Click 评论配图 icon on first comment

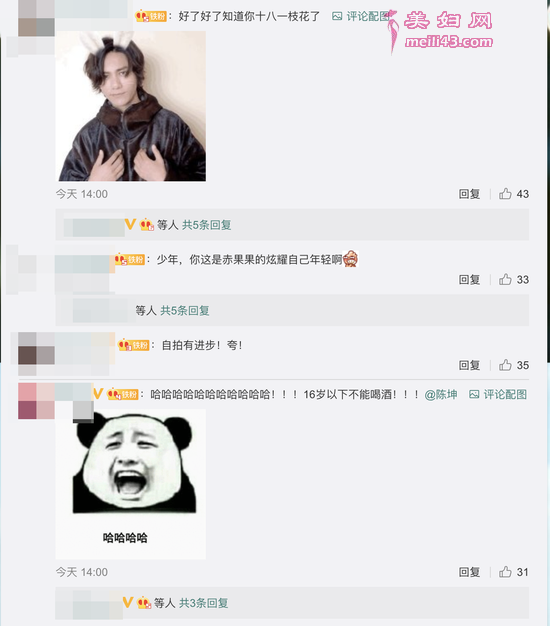337,16
